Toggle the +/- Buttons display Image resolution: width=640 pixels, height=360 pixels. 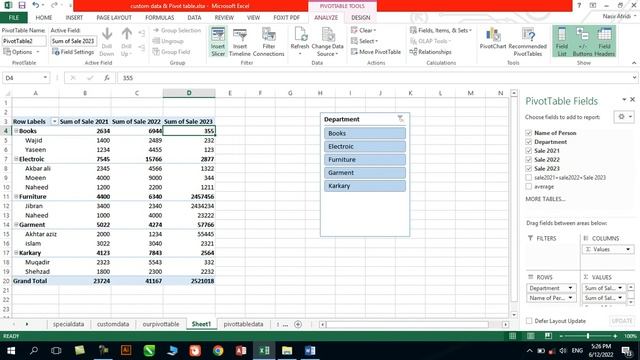click(582, 41)
